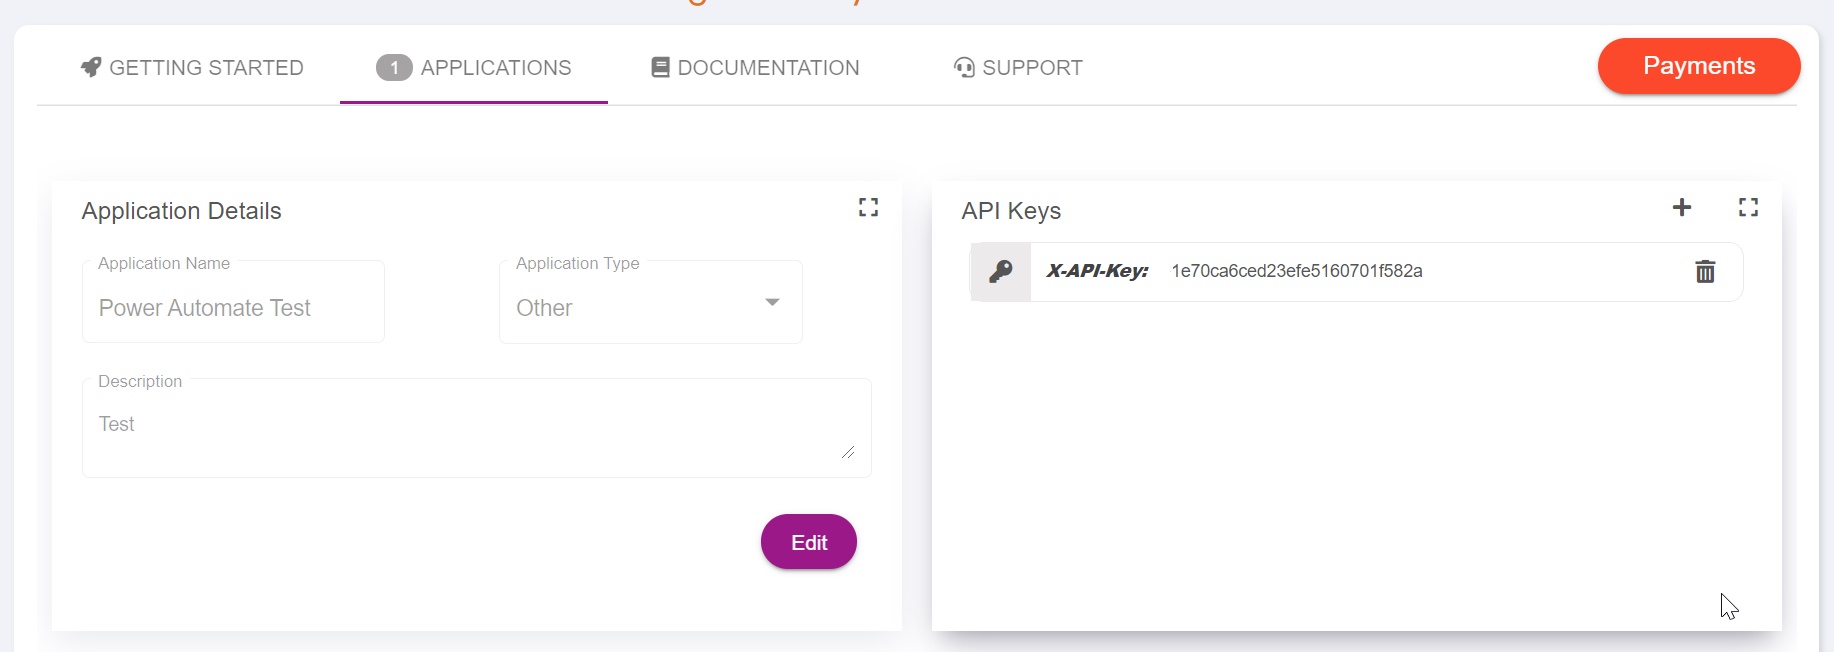The image size is (1834, 652).
Task: Delete the X-API-Key using the trash icon
Action: pos(1706,272)
